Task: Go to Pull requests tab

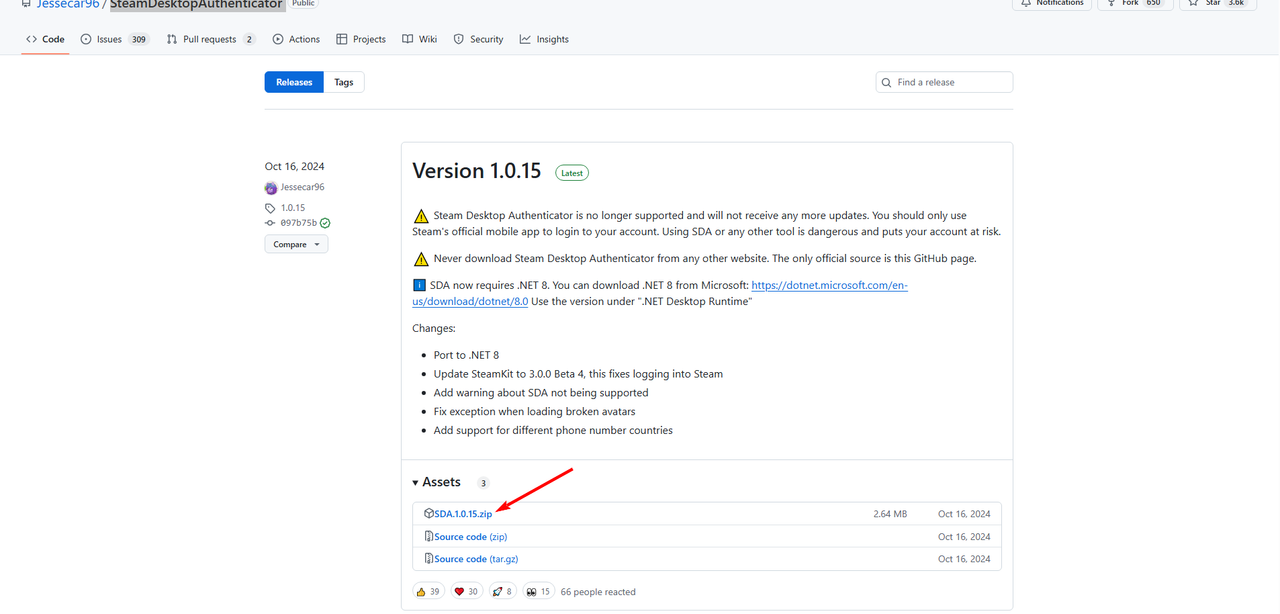Action: (211, 39)
